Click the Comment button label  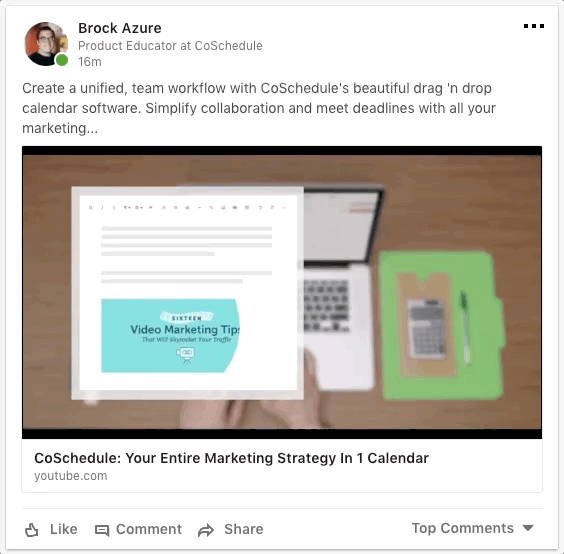tap(149, 529)
